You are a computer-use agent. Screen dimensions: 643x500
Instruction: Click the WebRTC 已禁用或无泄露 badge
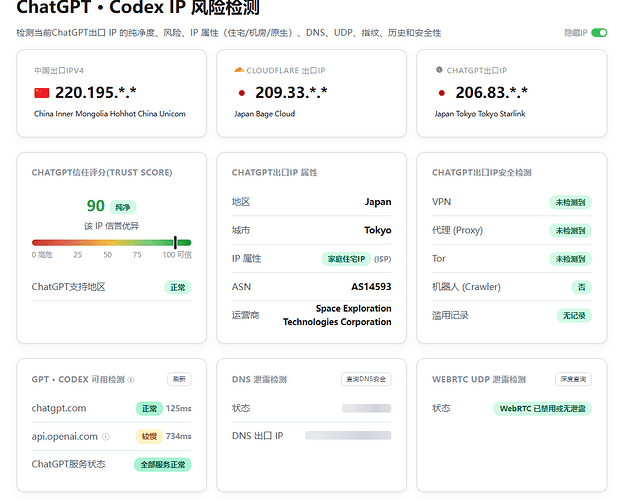pos(543,409)
